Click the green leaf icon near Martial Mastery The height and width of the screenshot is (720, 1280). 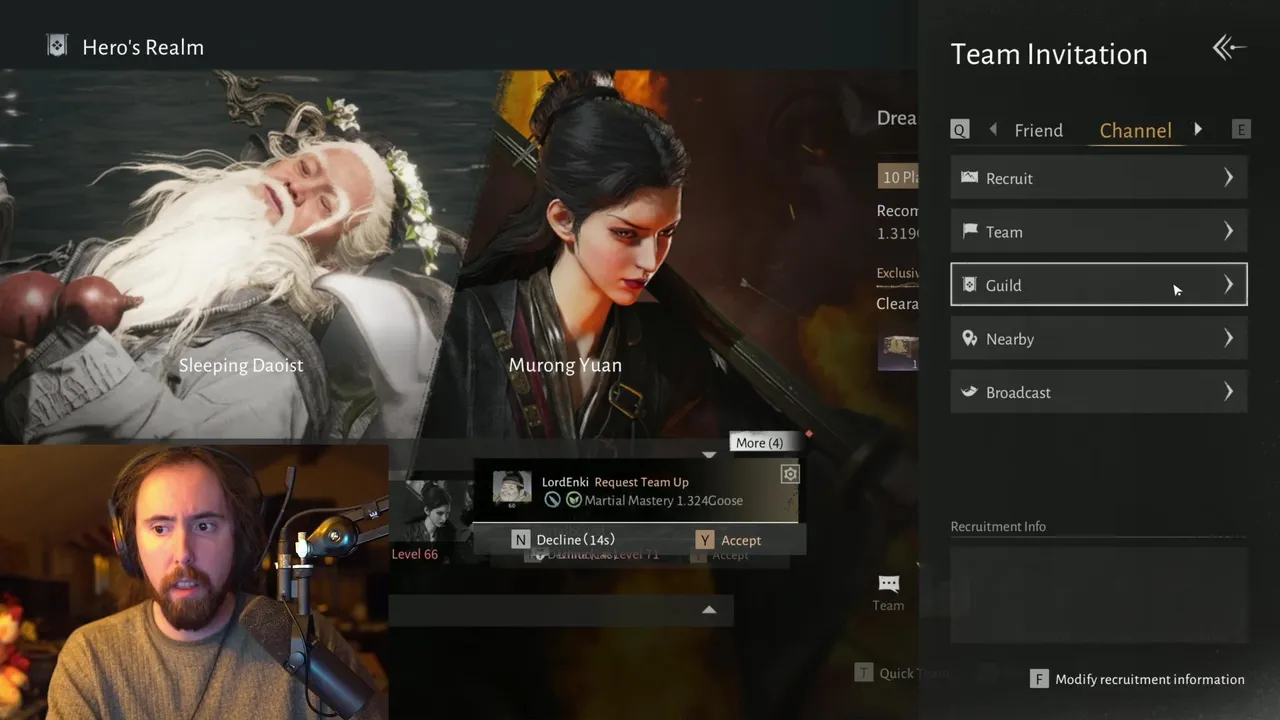[x=573, y=500]
